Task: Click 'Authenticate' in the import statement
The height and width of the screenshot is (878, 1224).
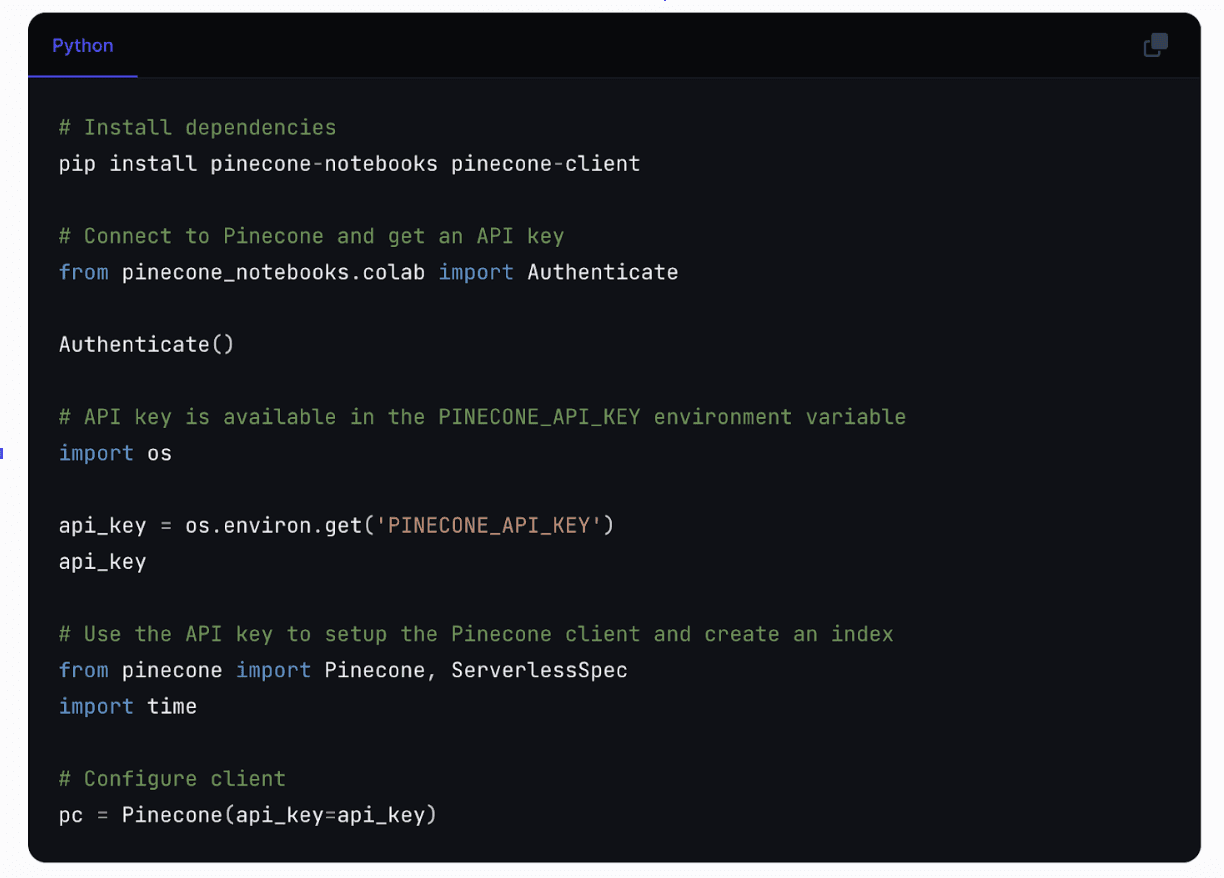Action: pyautogui.click(x=602, y=272)
